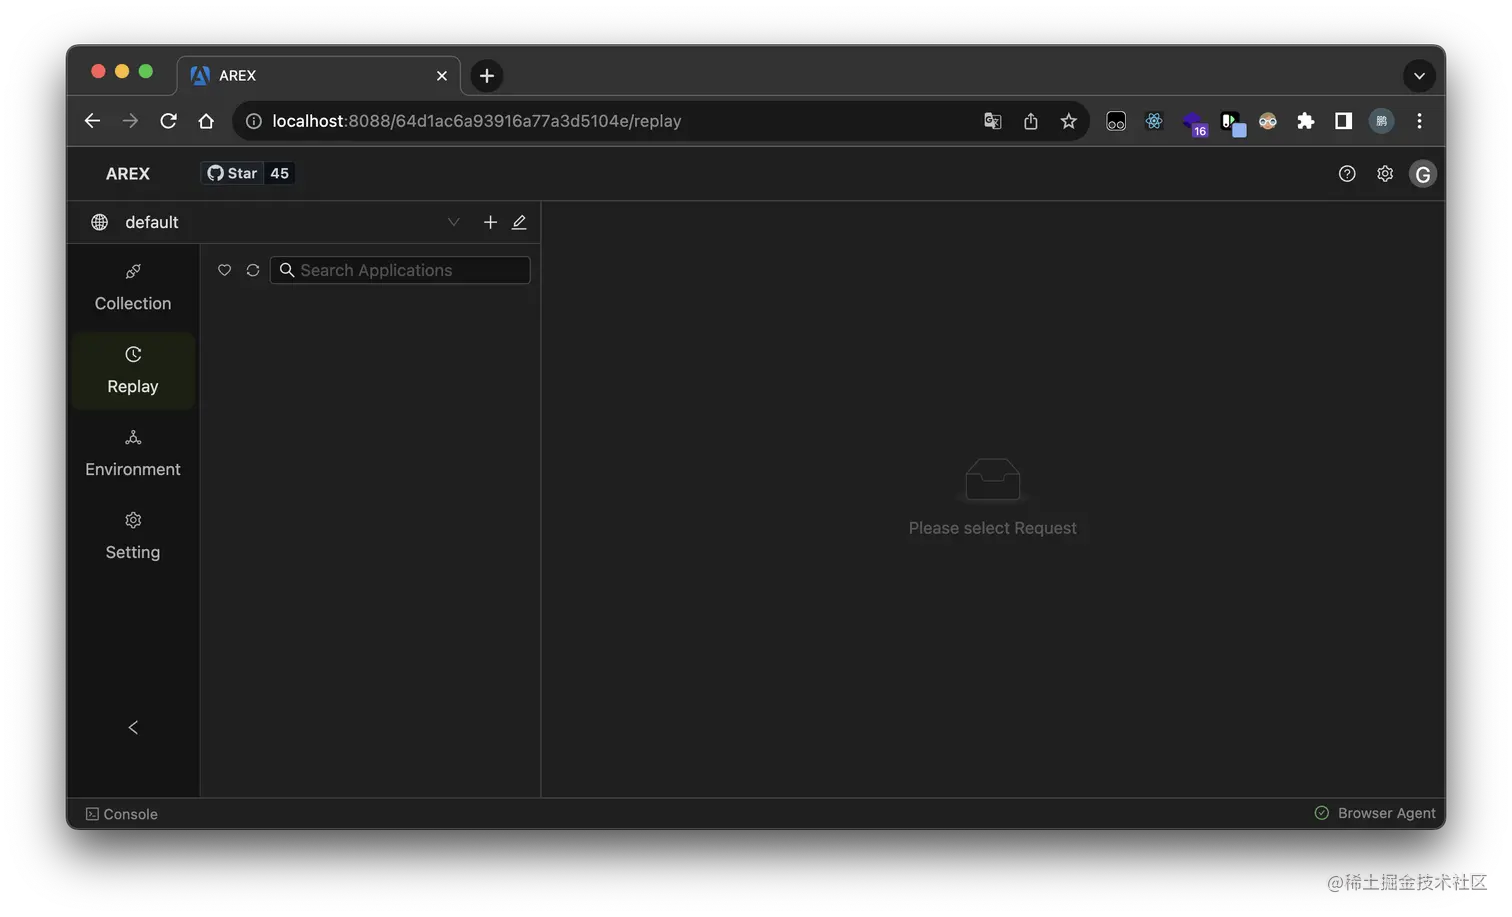Share this page icon

tap(1030, 121)
